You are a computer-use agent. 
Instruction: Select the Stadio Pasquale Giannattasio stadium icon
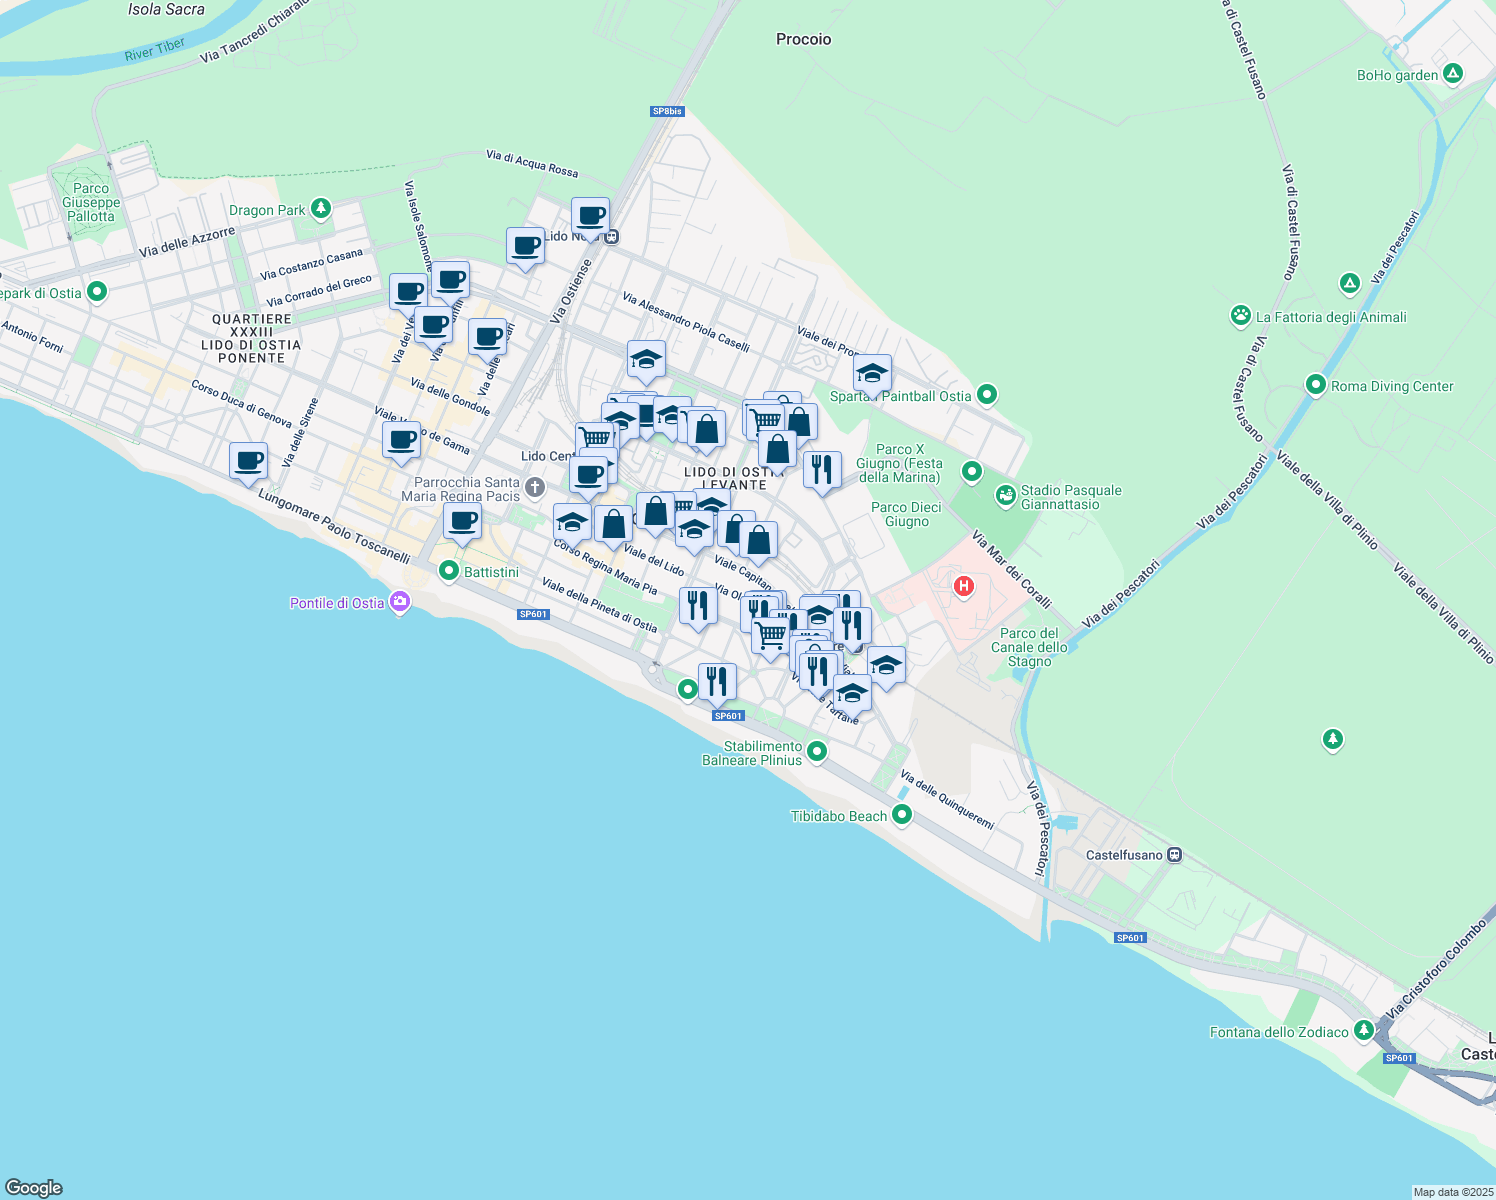[x=1005, y=495]
